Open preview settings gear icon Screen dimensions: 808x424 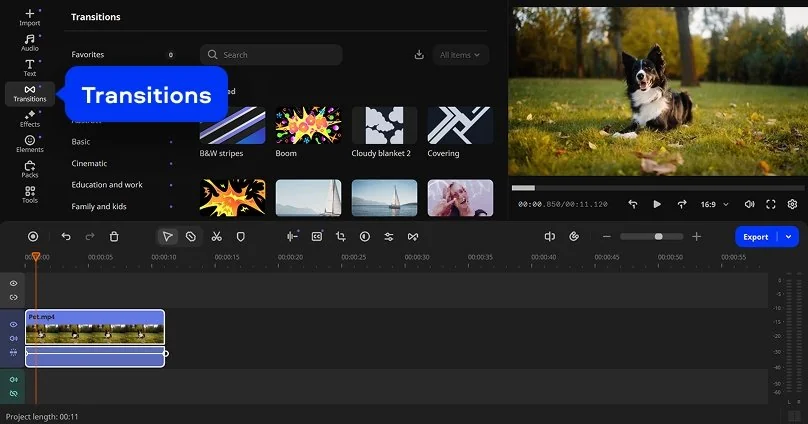coord(792,204)
